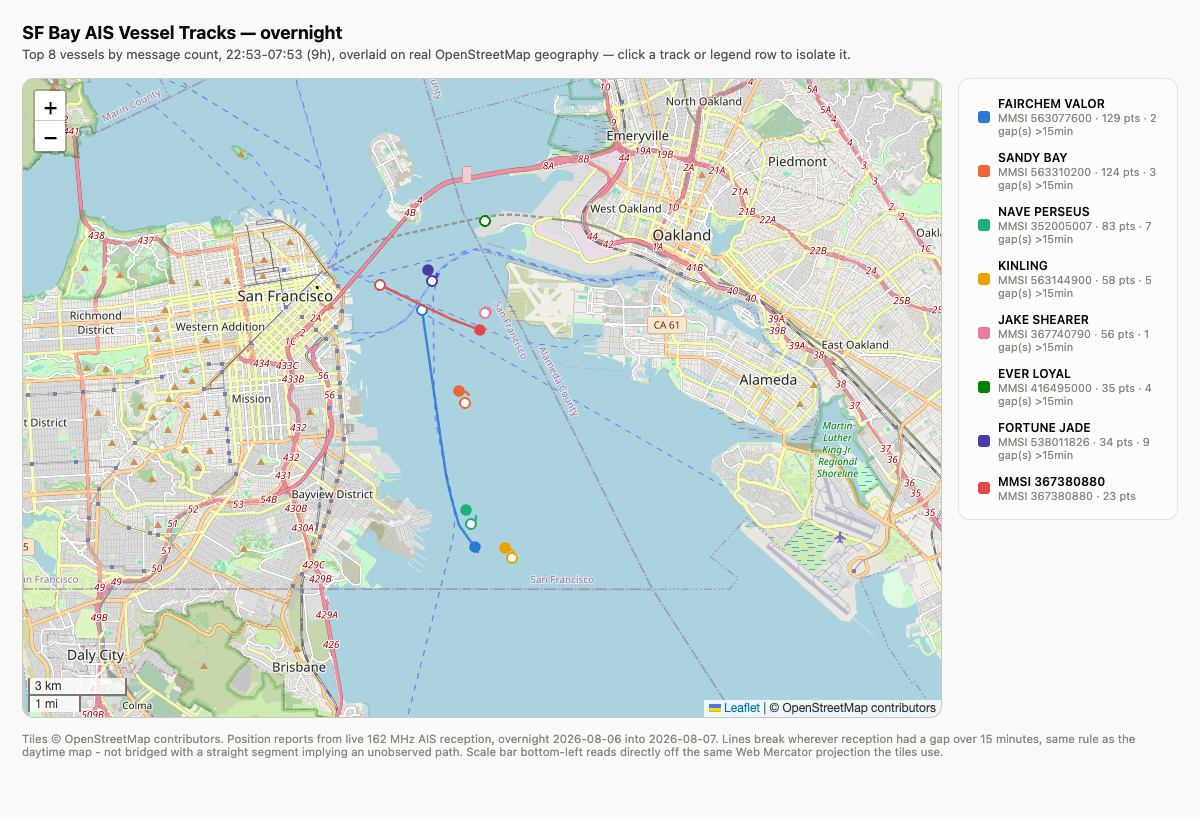Click the Emeryville map label
The width and height of the screenshot is (1200, 817).
pos(637,136)
